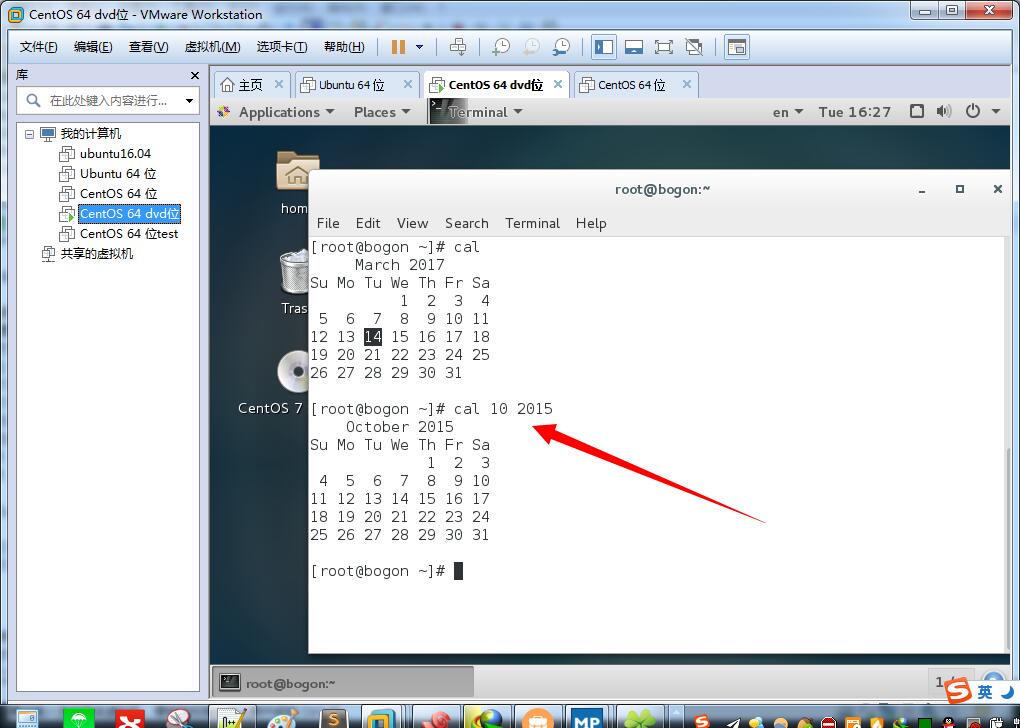Click the highlighted date 14 in calendar
1020x728 pixels.
tap(373, 337)
